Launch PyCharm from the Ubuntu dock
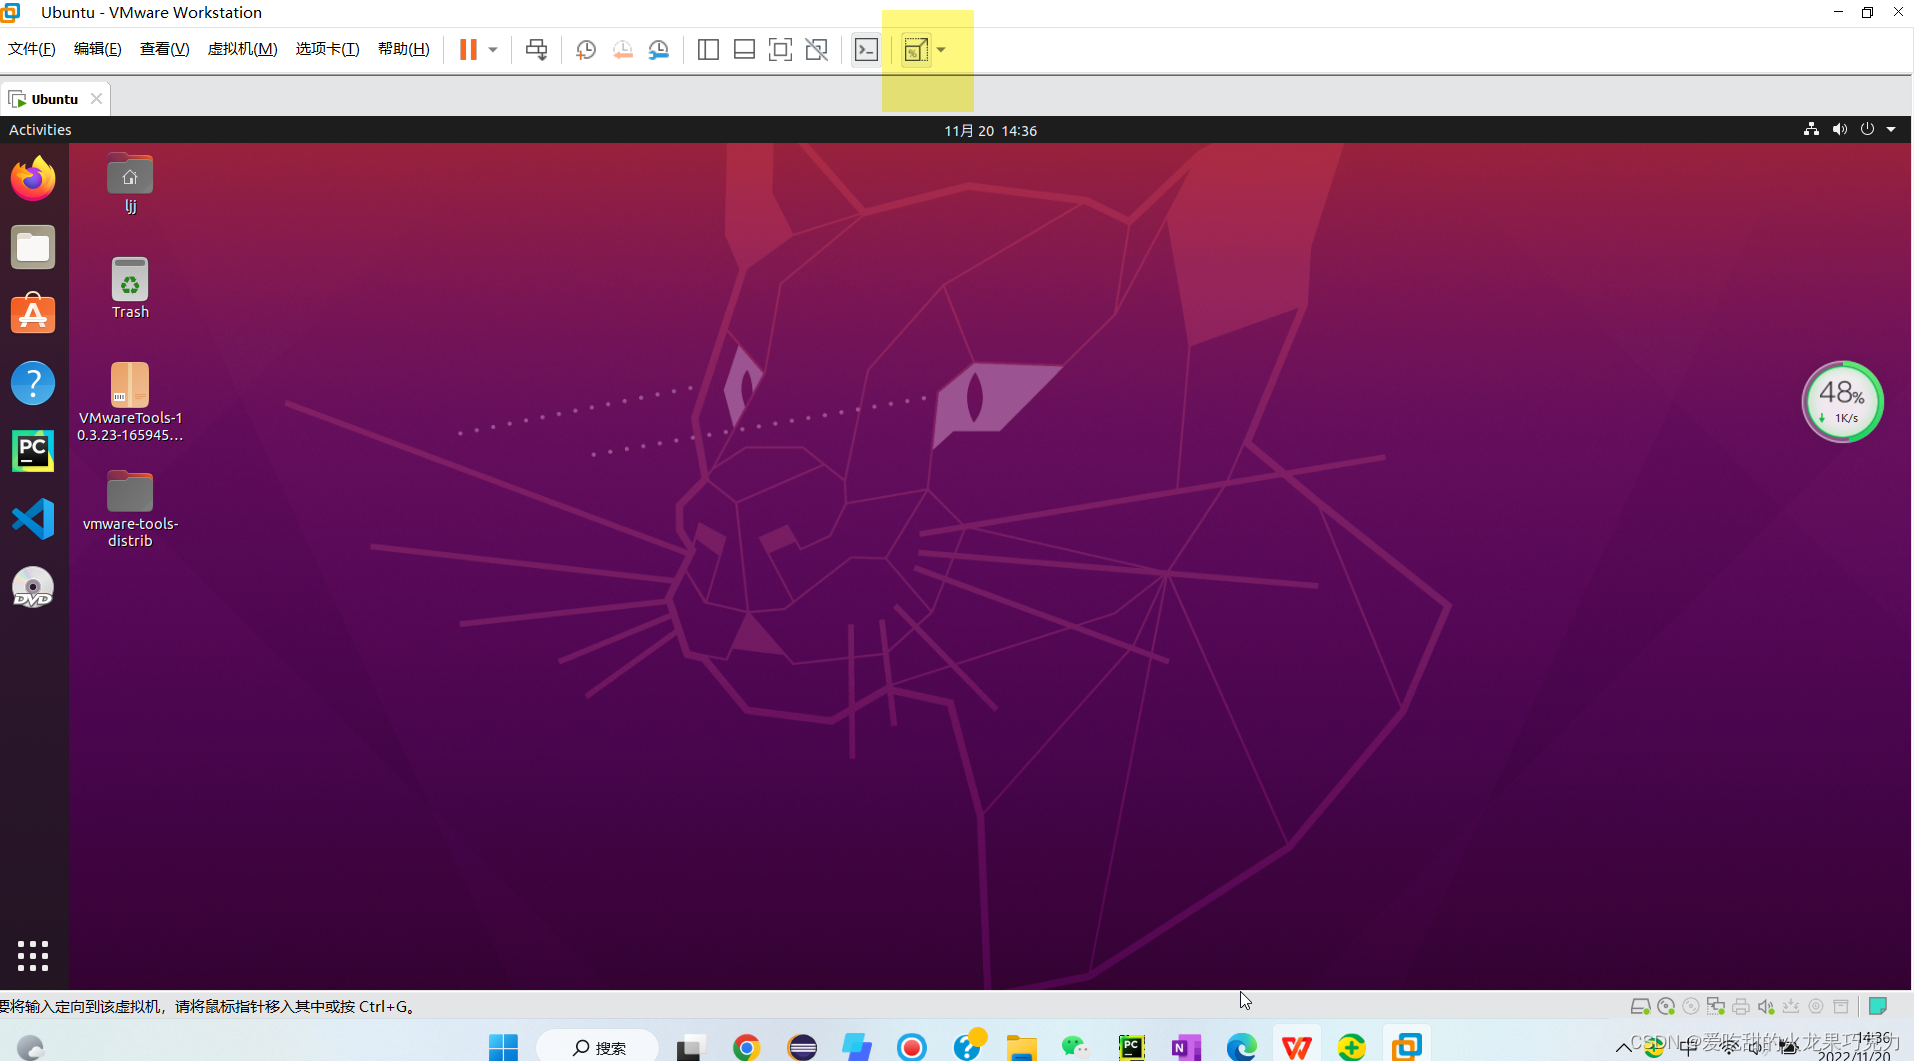1914x1061 pixels. 33,451
